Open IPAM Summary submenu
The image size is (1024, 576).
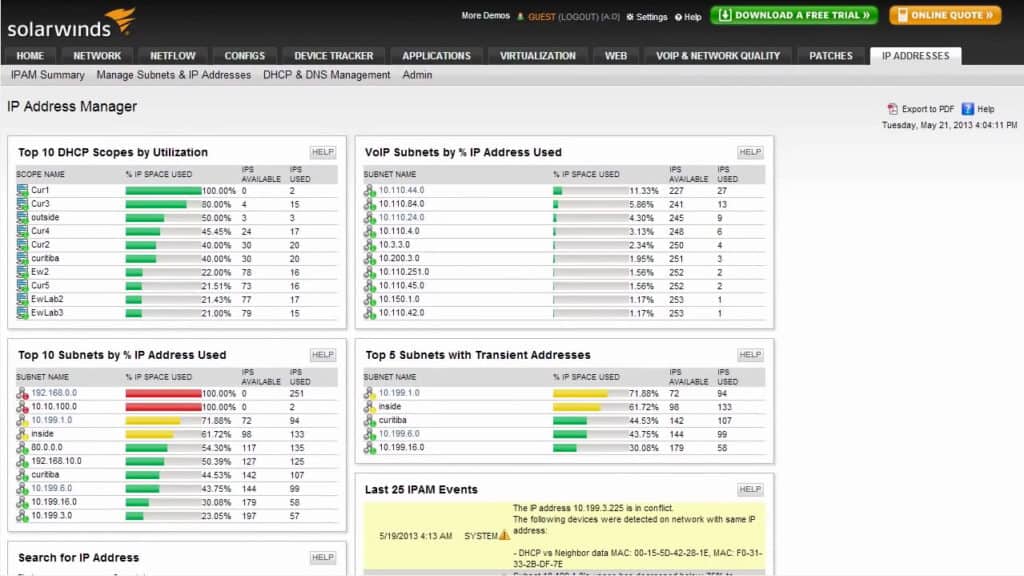[48, 75]
